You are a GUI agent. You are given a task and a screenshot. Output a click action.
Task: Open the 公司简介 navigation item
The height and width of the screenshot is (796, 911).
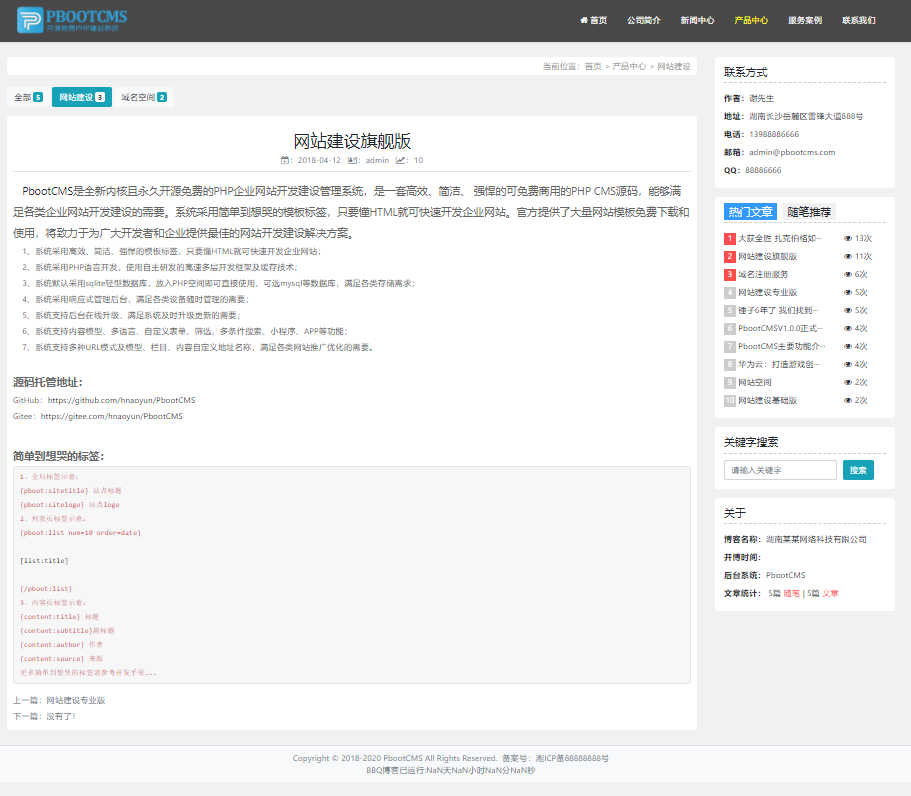[x=644, y=20]
